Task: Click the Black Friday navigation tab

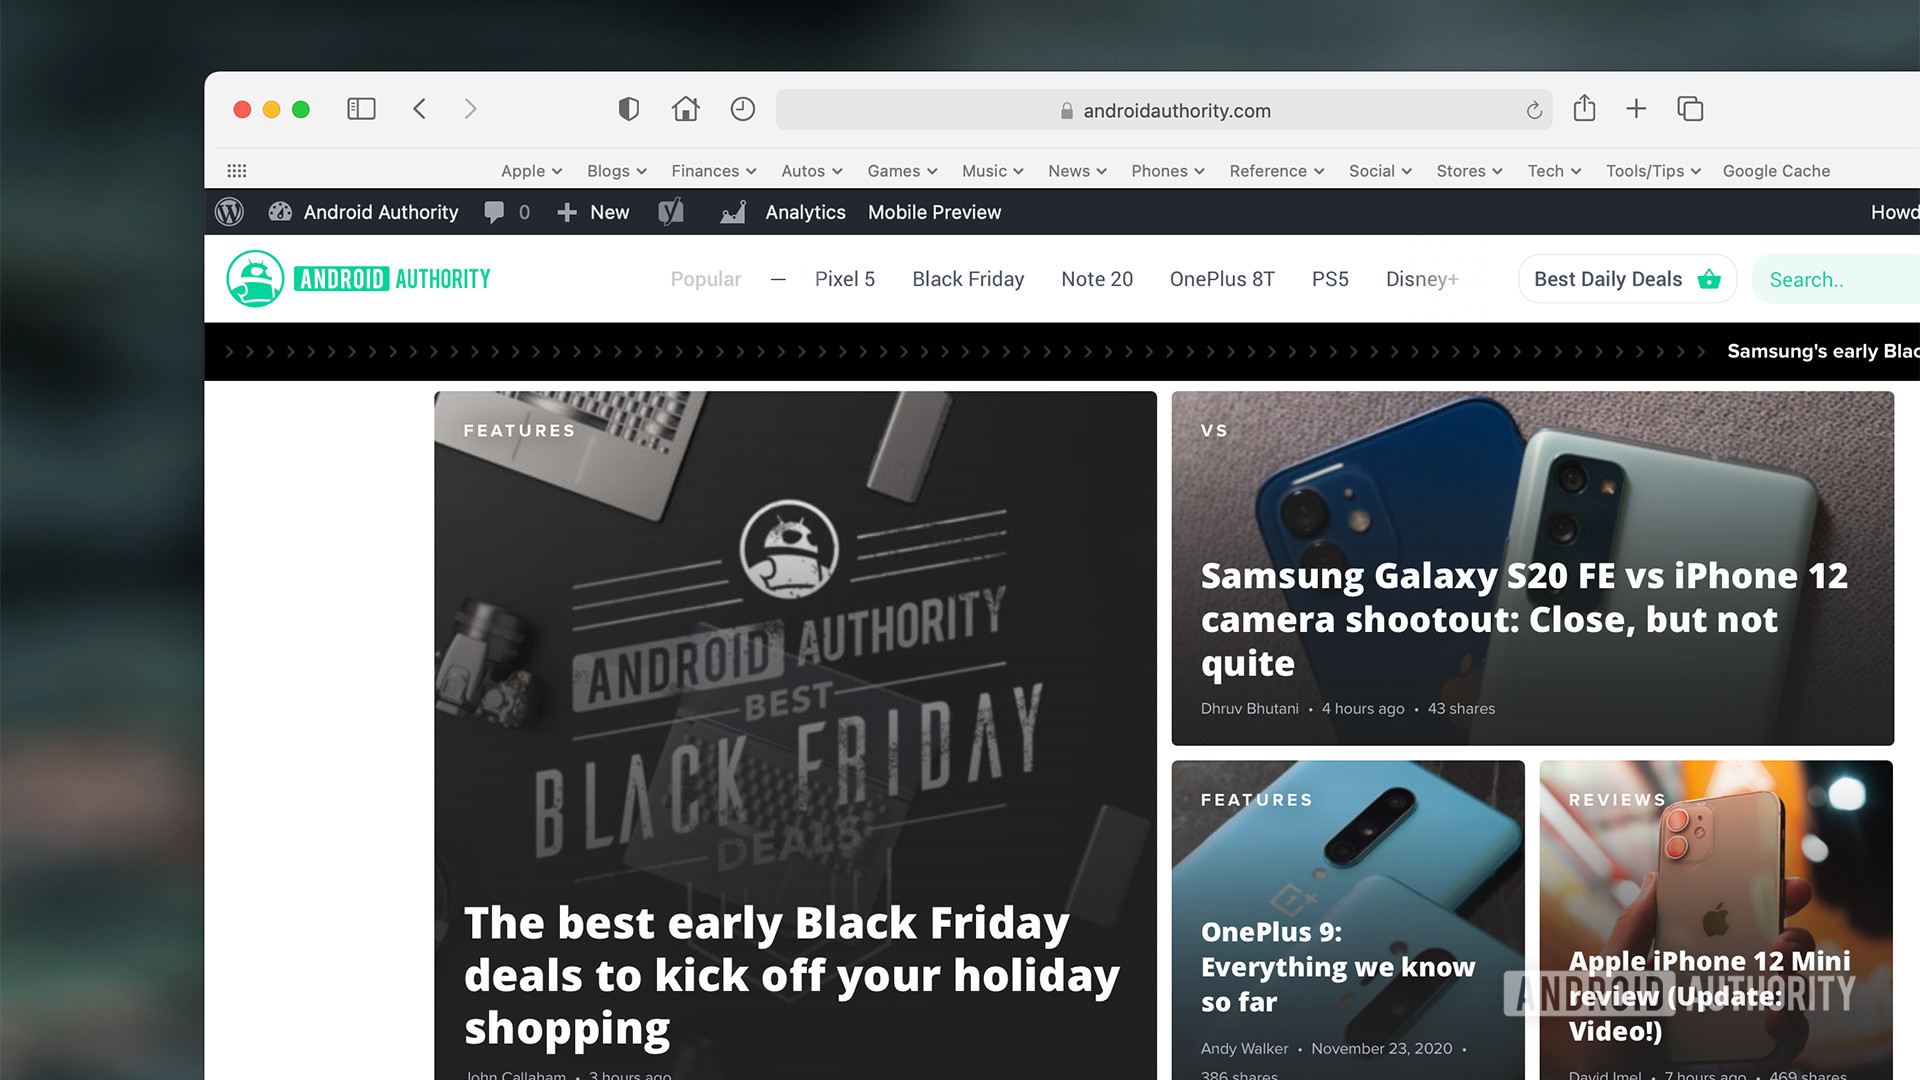Action: (x=968, y=278)
